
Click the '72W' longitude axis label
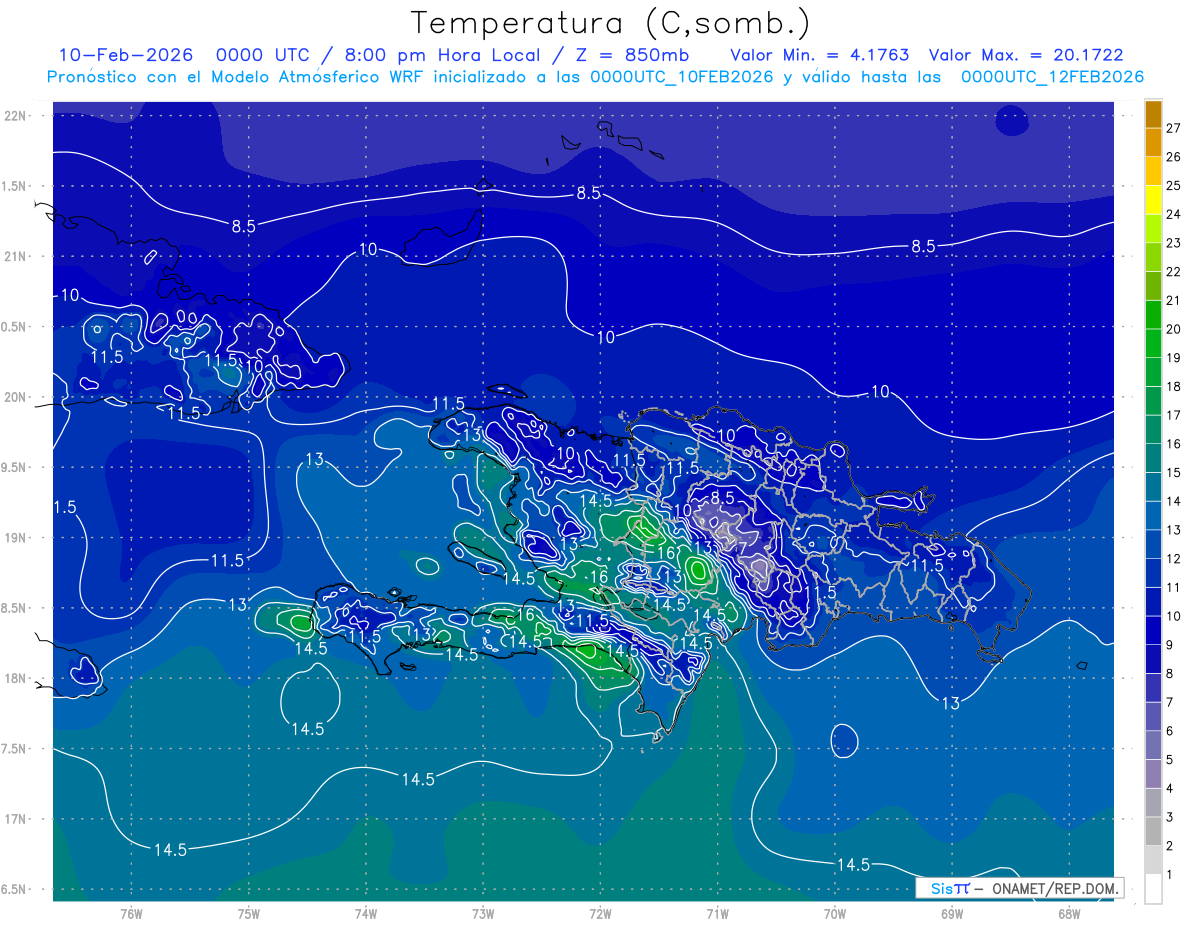tap(600, 913)
